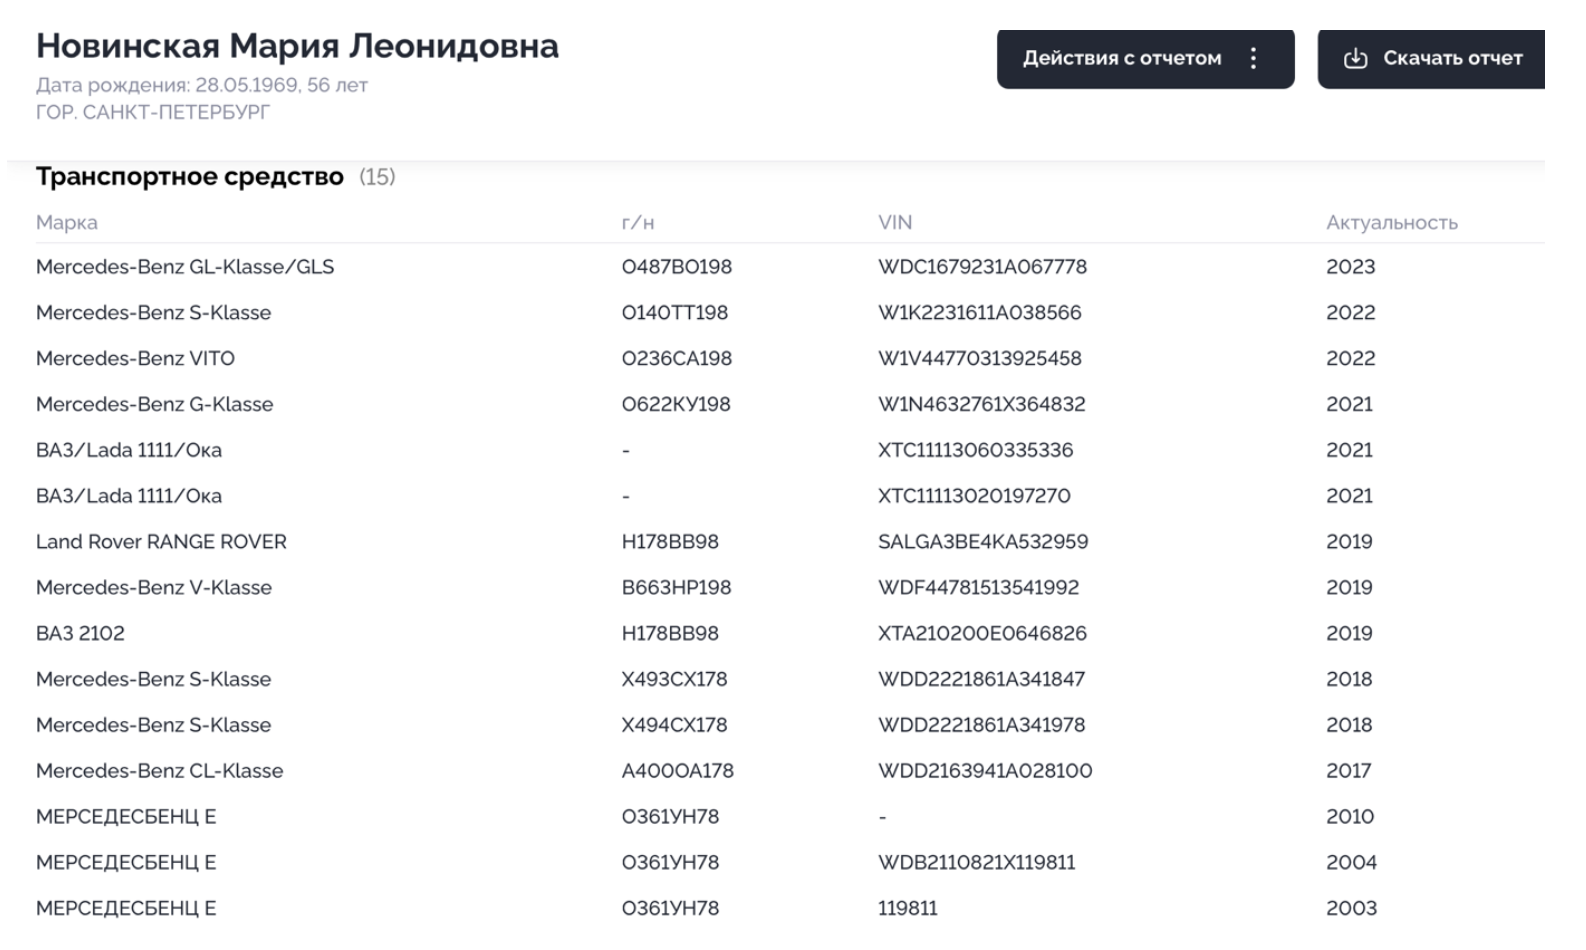Select the 'Mercedes-Benz V-Klasse' row
The width and height of the screenshot is (1586, 950).
(x=790, y=588)
